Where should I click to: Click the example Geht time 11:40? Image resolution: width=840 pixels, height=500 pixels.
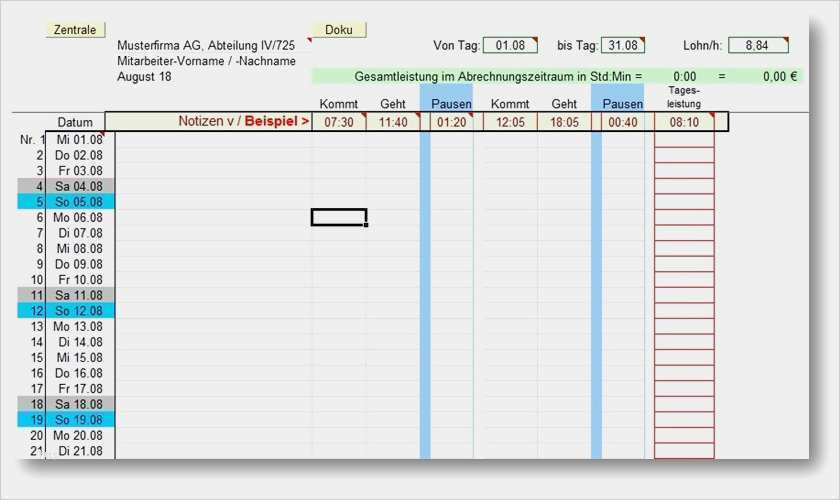[x=392, y=122]
